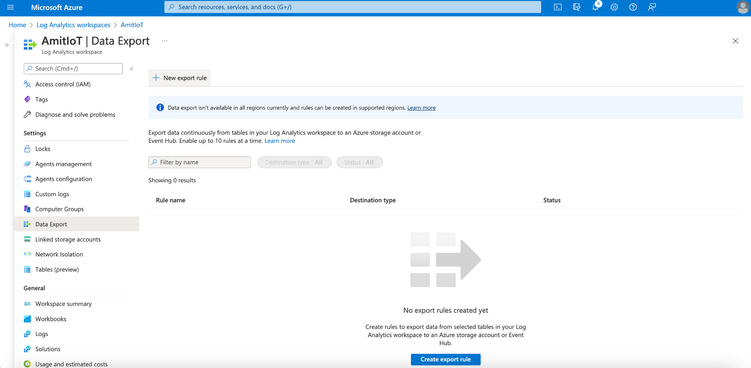Click New export rule toolbar button

point(180,78)
